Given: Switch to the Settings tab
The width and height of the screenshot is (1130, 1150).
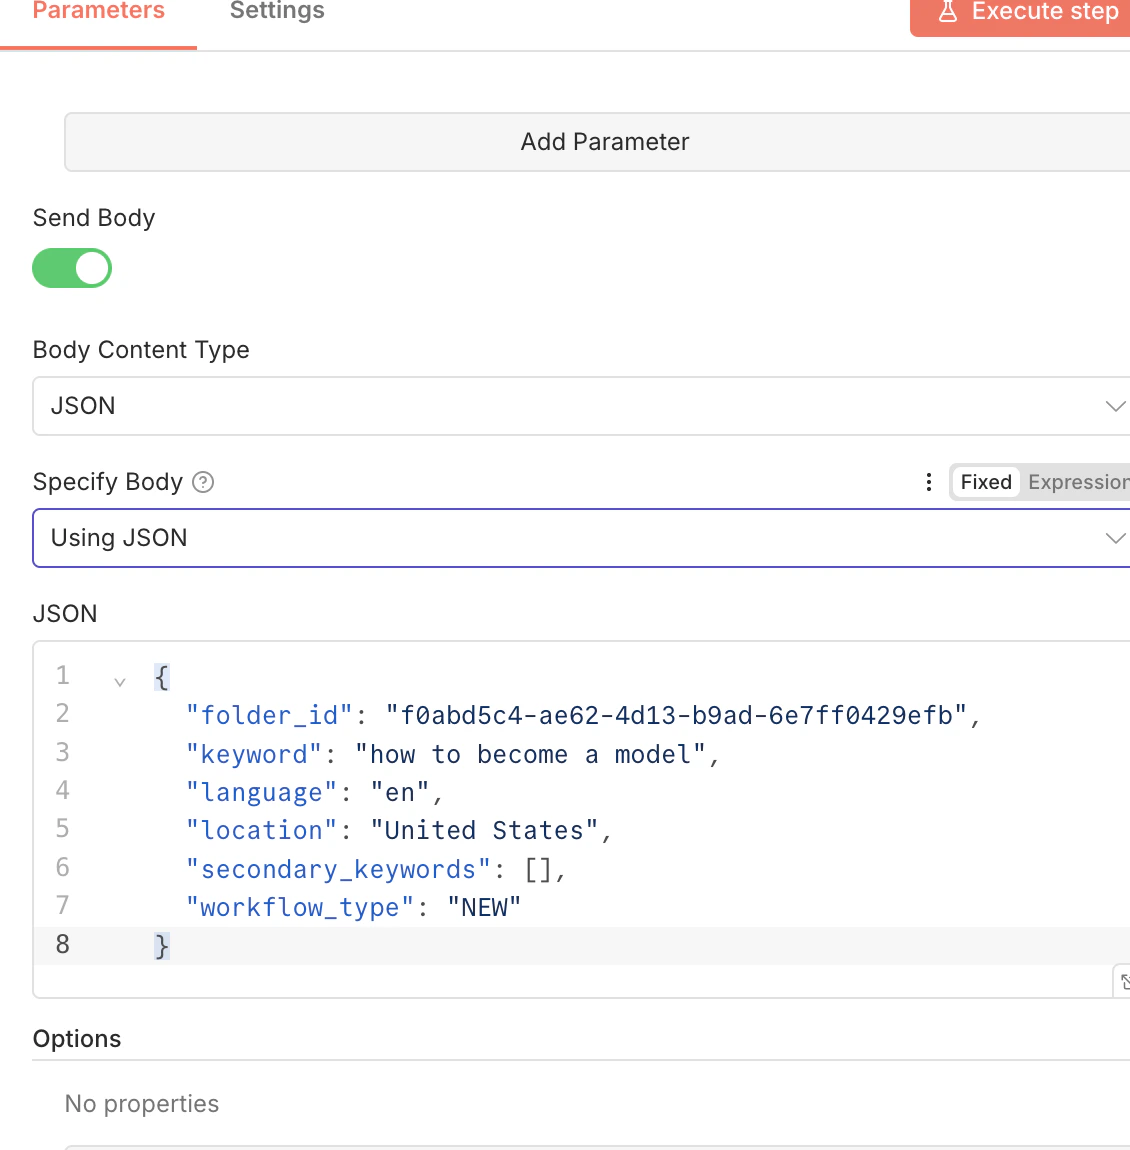Looking at the screenshot, I should point(277,12).
